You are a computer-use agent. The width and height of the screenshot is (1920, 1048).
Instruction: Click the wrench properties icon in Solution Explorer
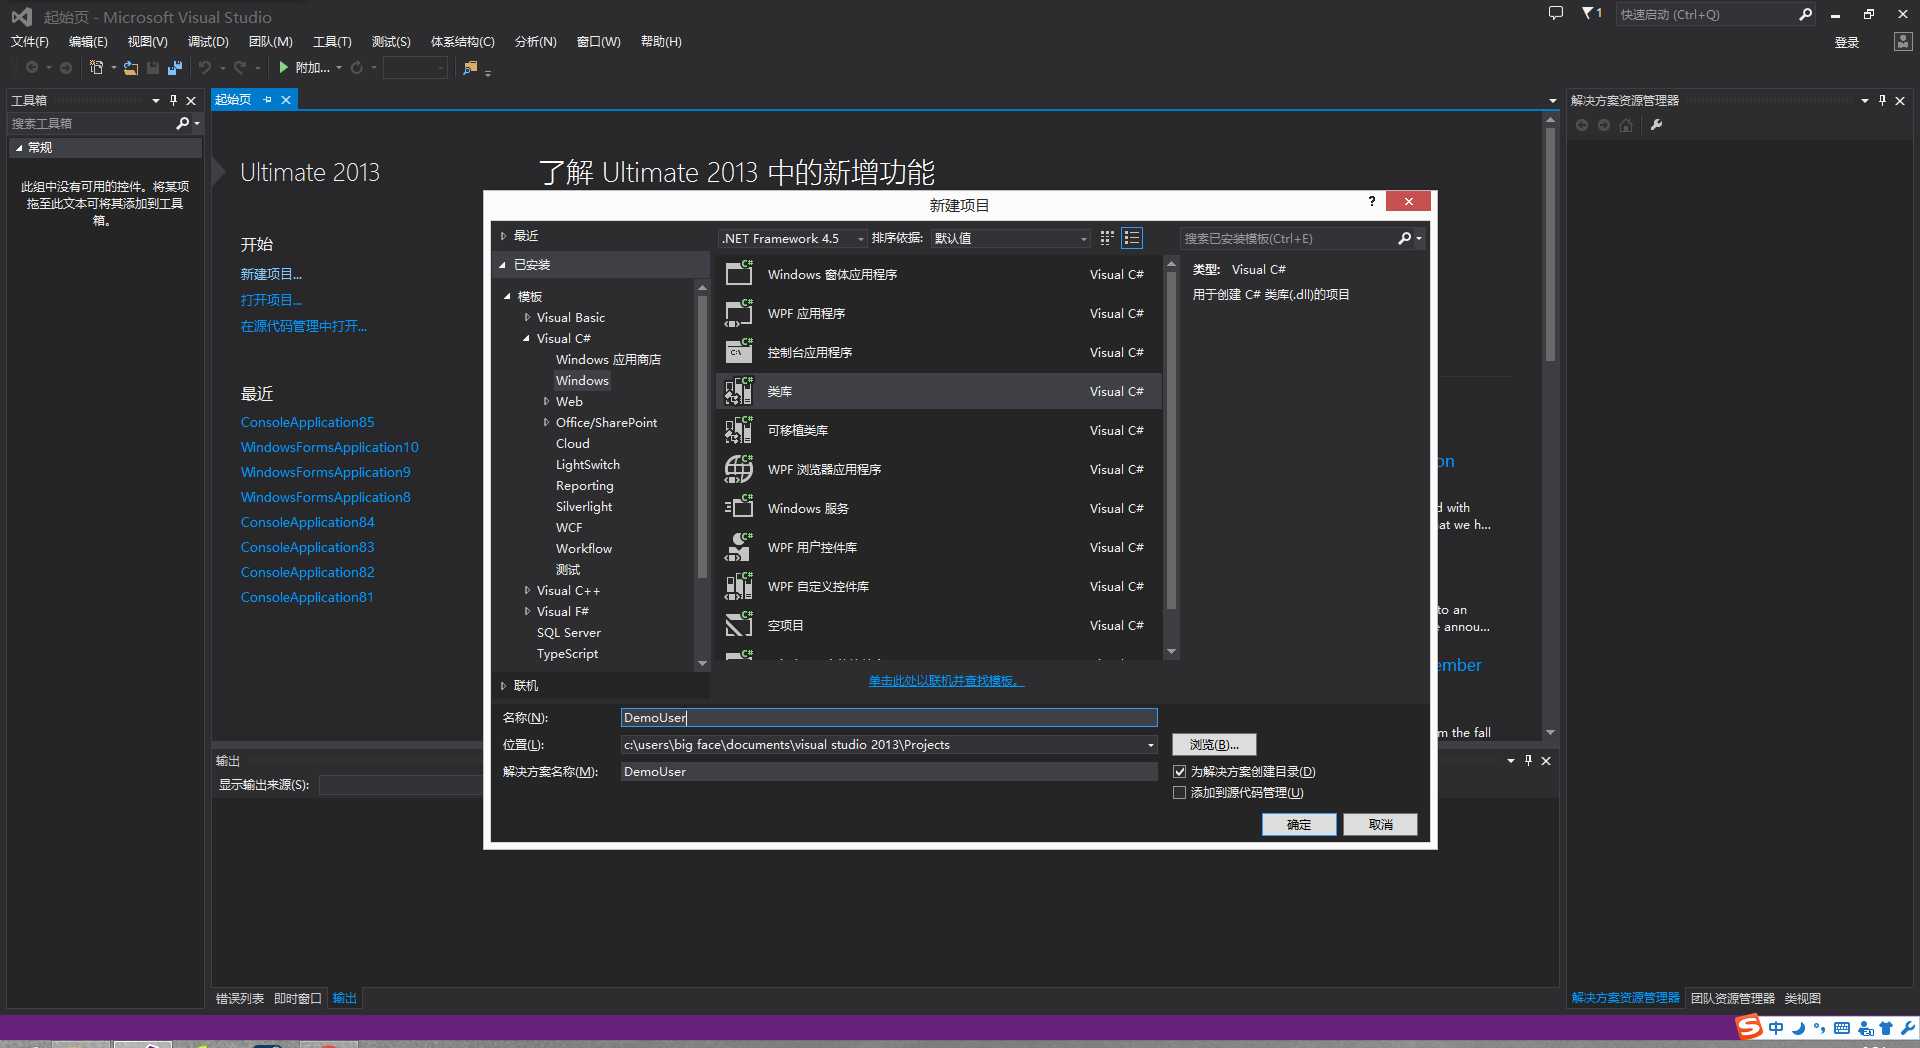pyautogui.click(x=1656, y=125)
